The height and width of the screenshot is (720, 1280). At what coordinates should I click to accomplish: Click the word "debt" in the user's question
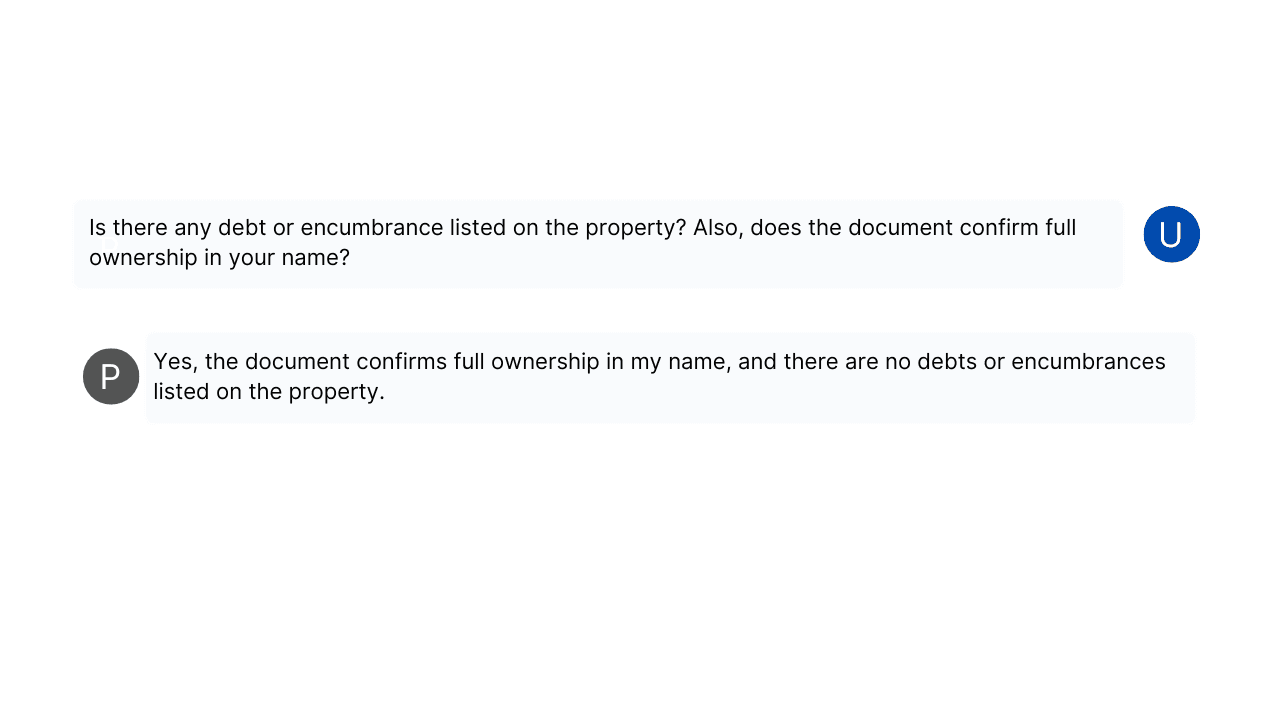click(243, 228)
